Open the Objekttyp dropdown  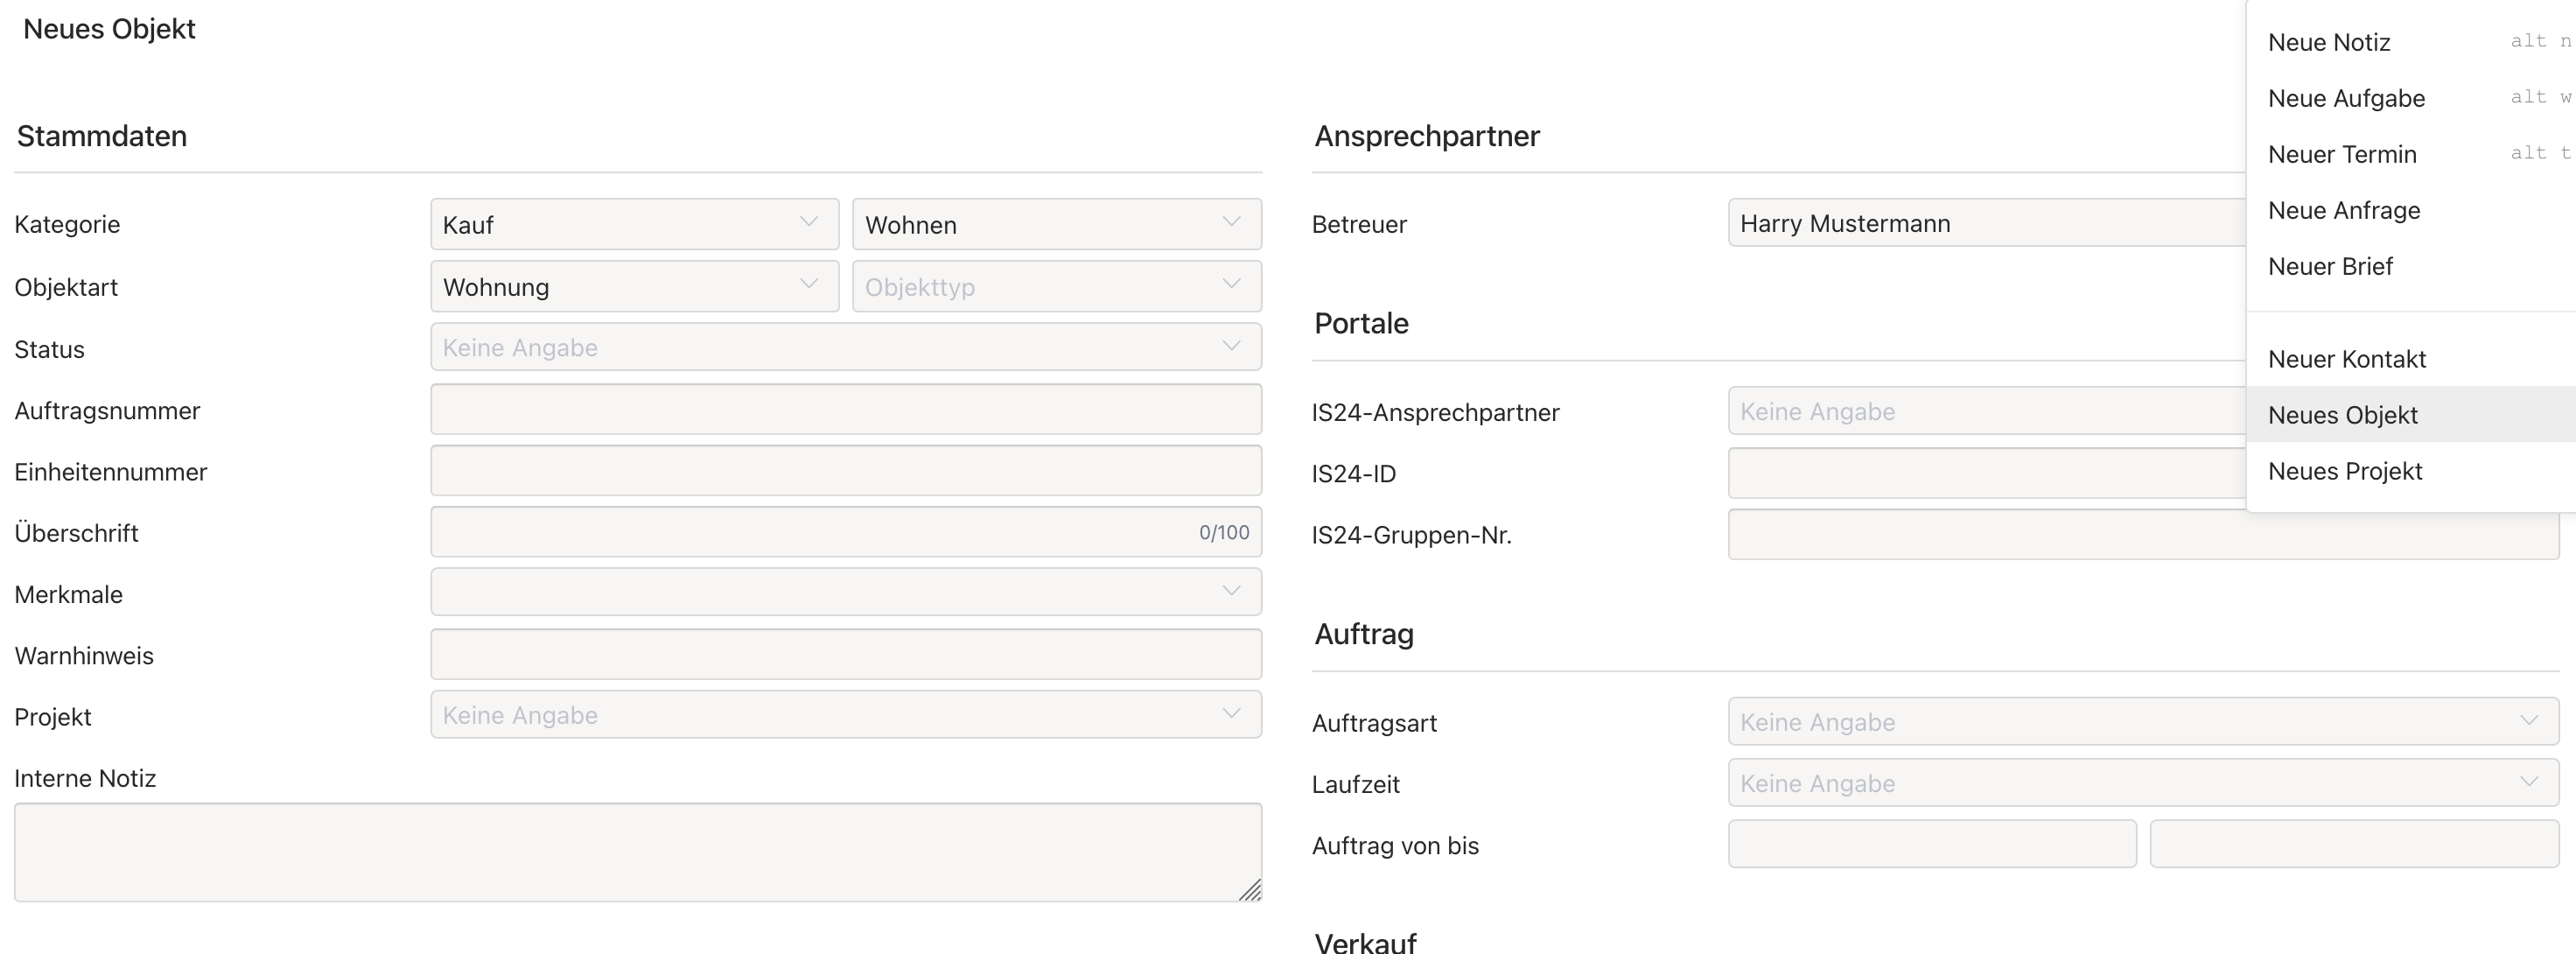1056,287
